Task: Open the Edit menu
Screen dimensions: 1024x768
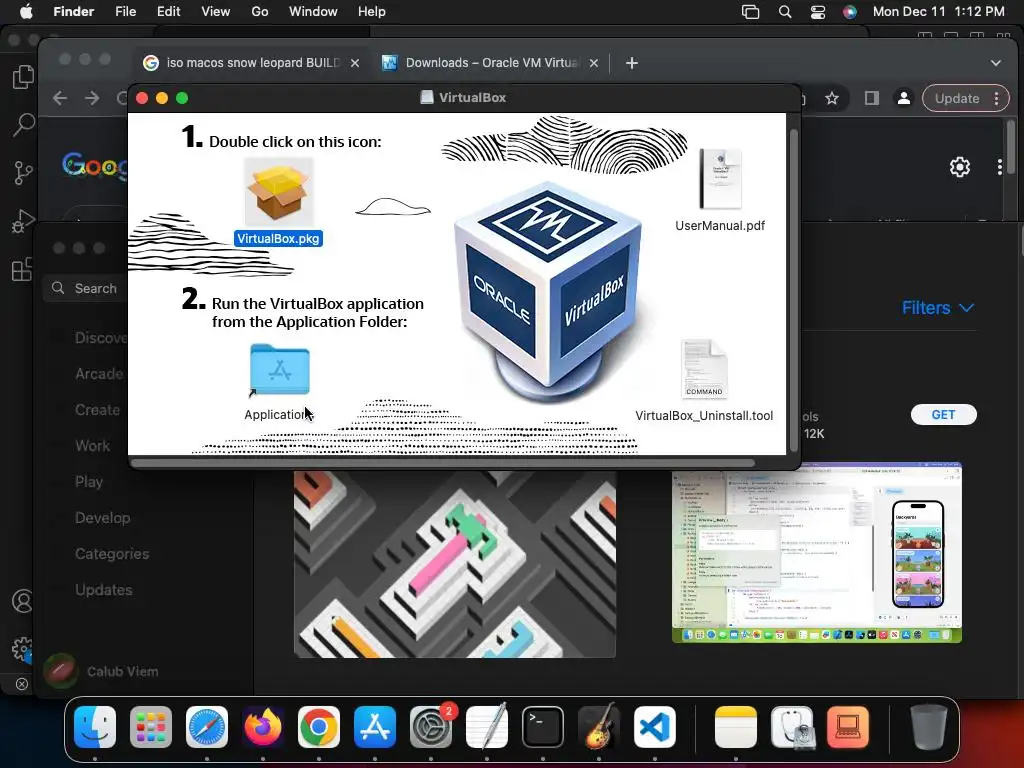Action: [168, 12]
